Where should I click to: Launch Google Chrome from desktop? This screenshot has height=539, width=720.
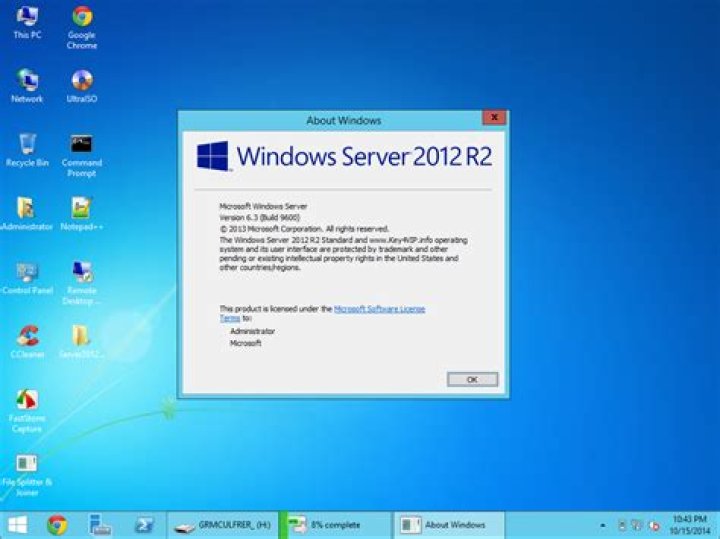[82, 28]
